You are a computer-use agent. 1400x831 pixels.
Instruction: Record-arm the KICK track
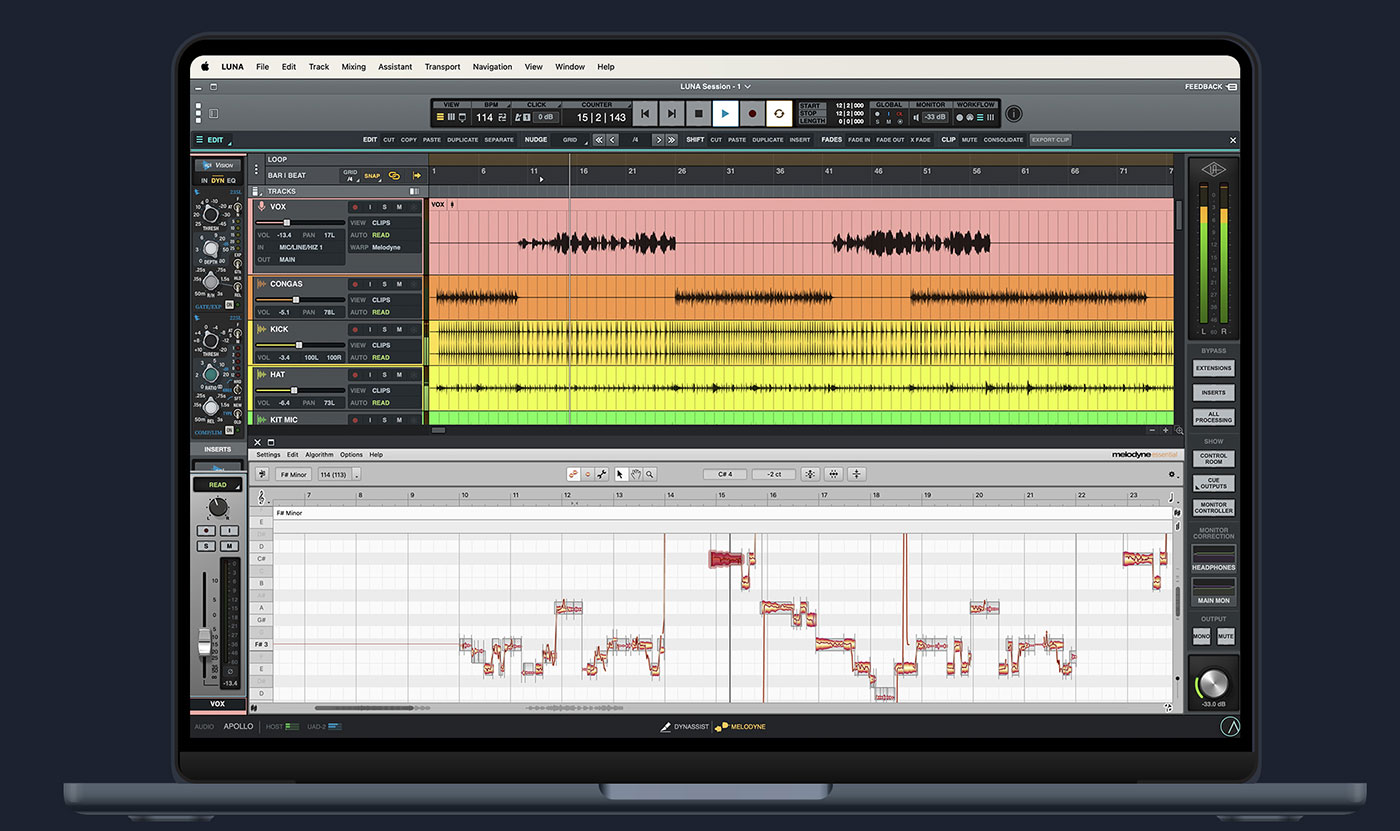point(355,329)
